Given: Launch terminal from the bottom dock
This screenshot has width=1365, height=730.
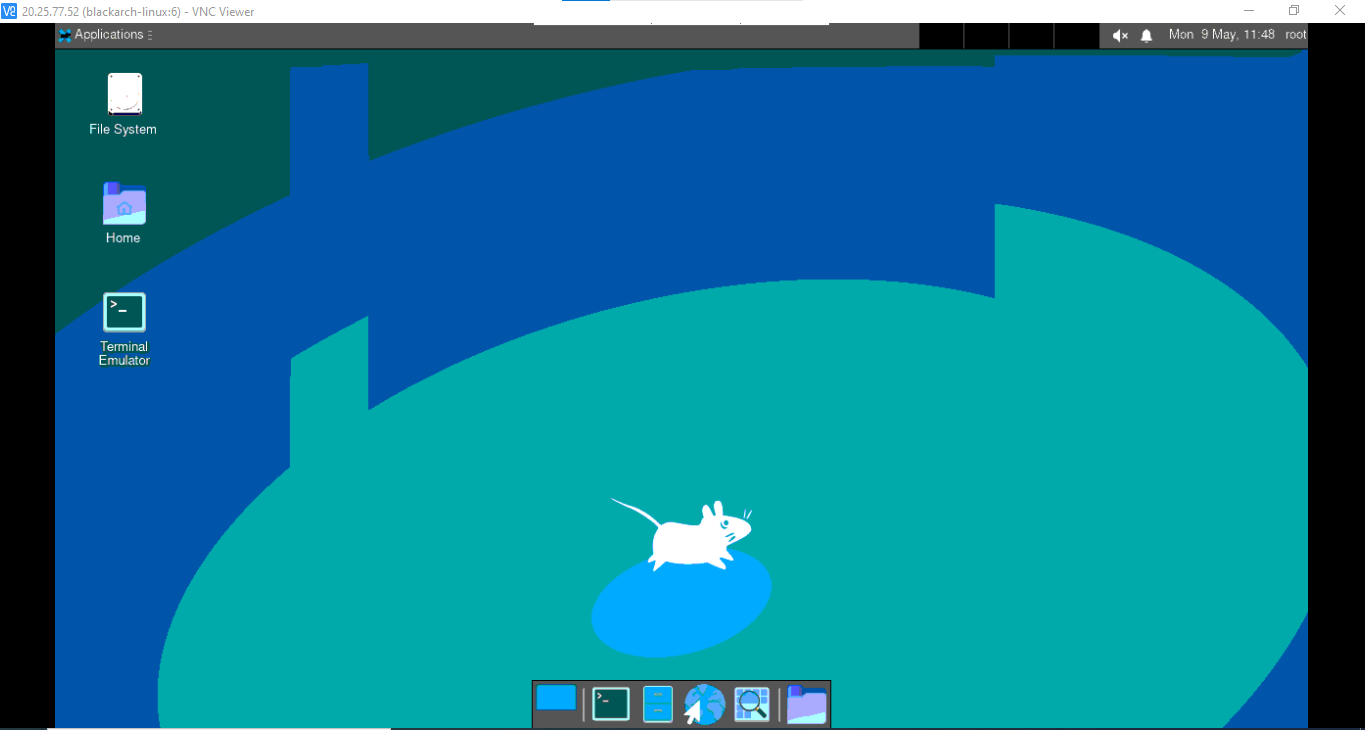Looking at the screenshot, I should point(611,704).
